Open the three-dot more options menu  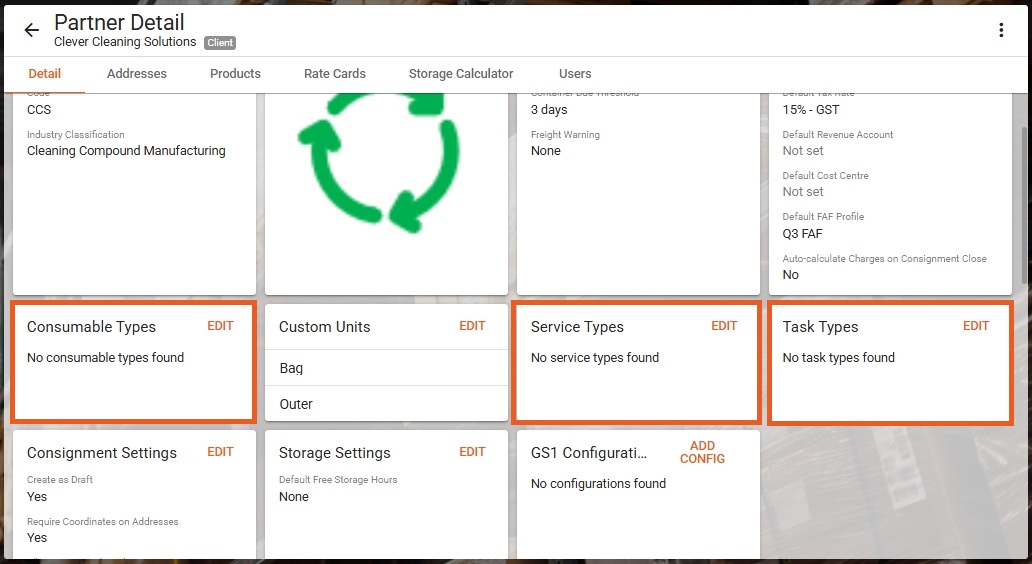(x=1000, y=30)
